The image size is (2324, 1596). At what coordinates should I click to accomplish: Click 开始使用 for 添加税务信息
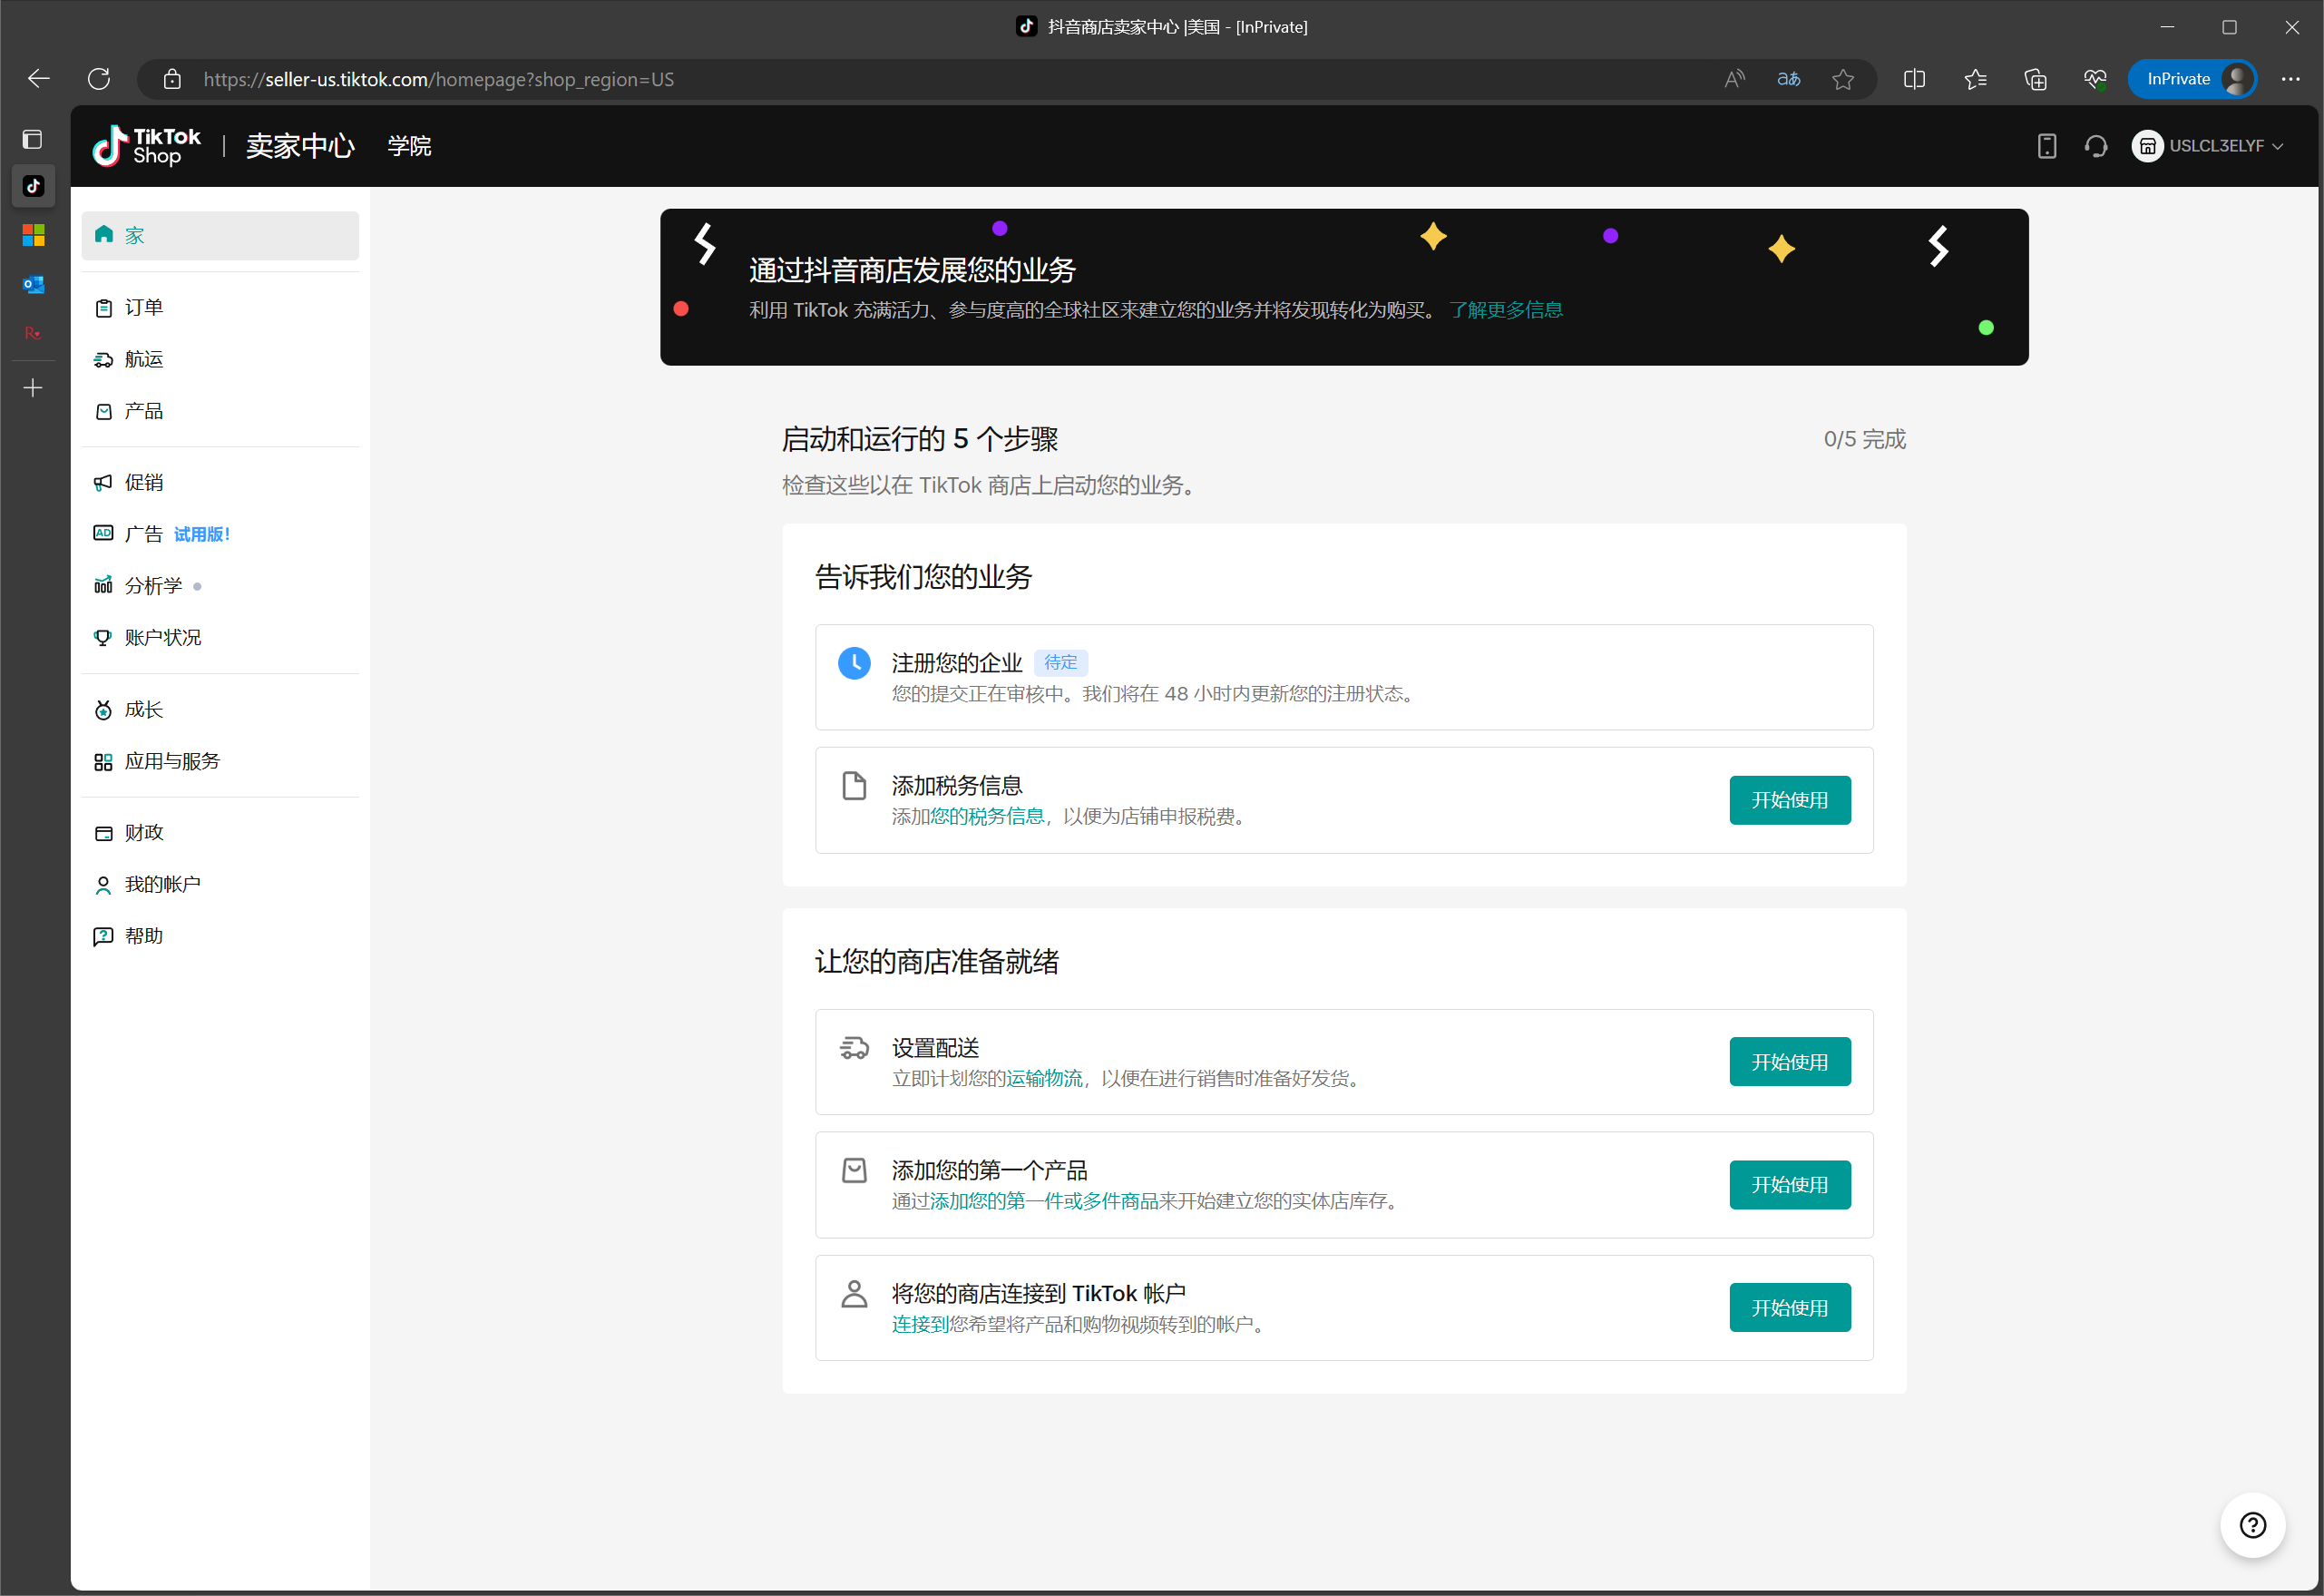[1789, 800]
